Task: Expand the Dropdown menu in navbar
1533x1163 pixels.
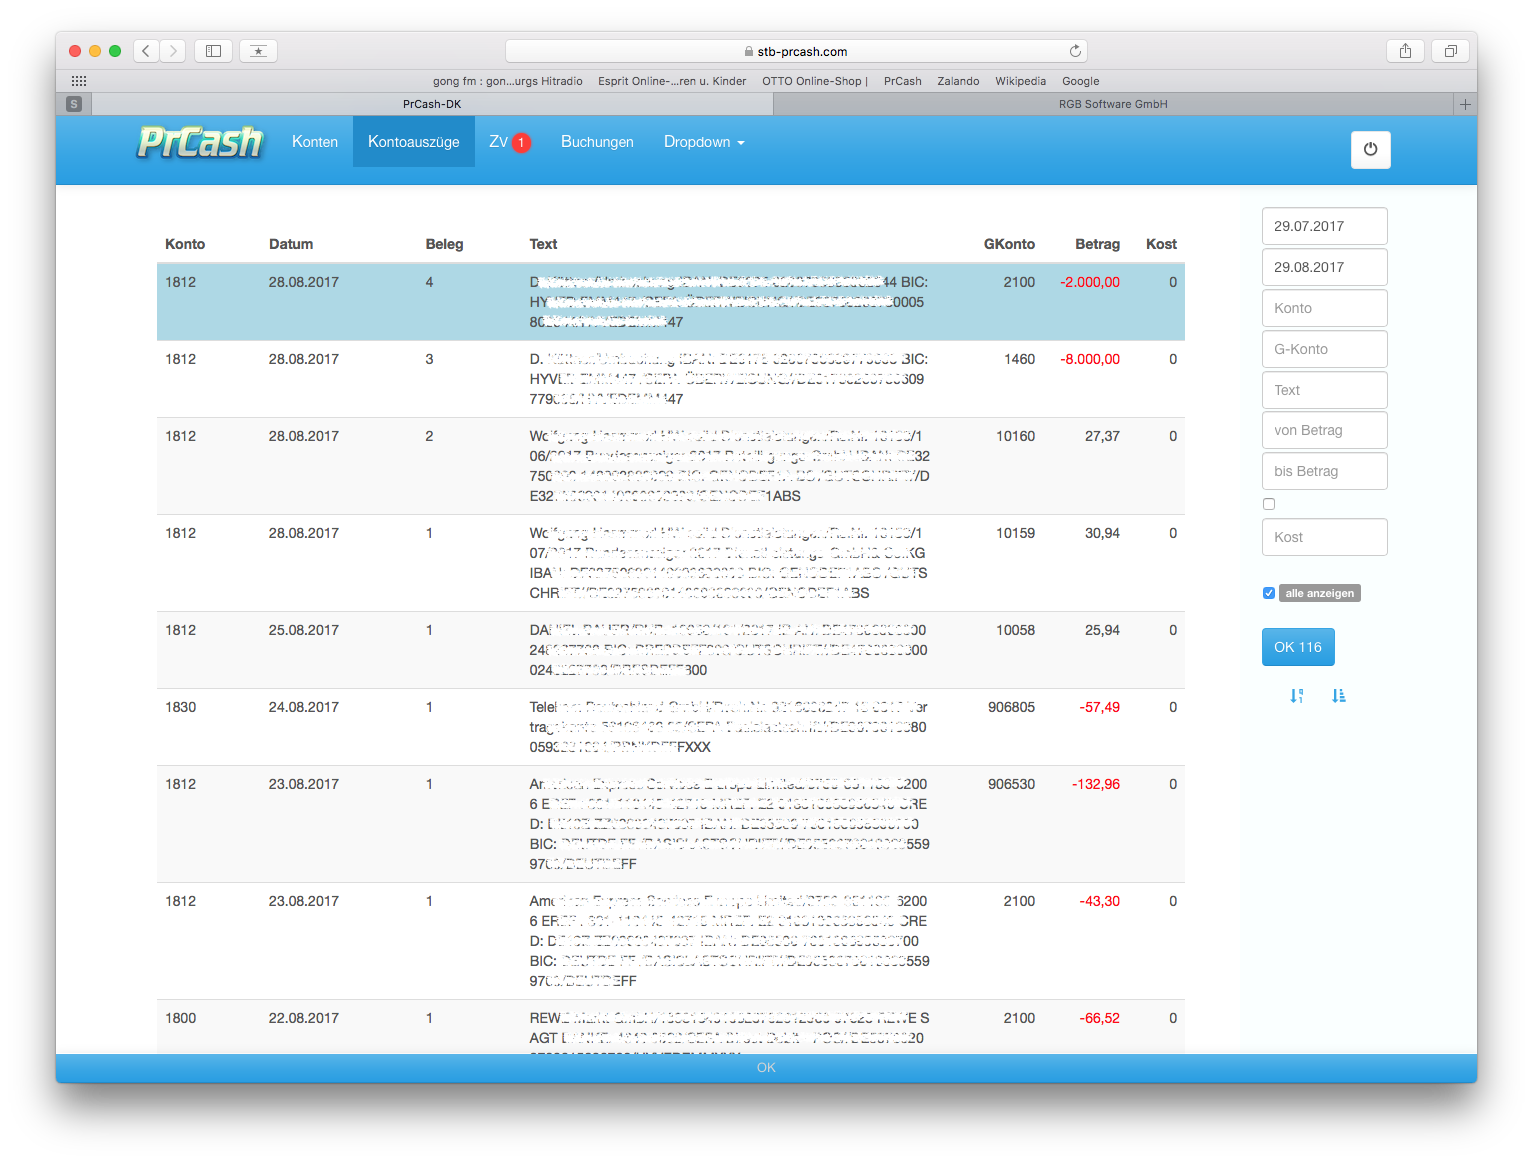Action: click(x=704, y=142)
